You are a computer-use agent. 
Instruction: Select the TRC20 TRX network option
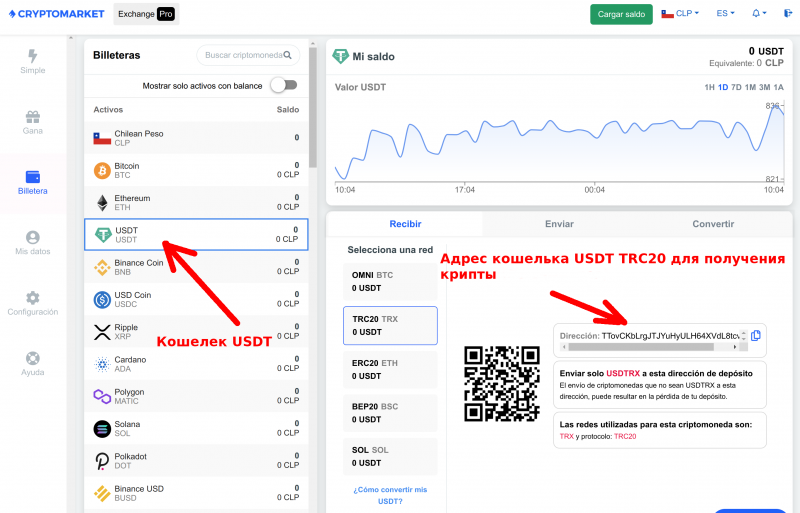(x=390, y=325)
